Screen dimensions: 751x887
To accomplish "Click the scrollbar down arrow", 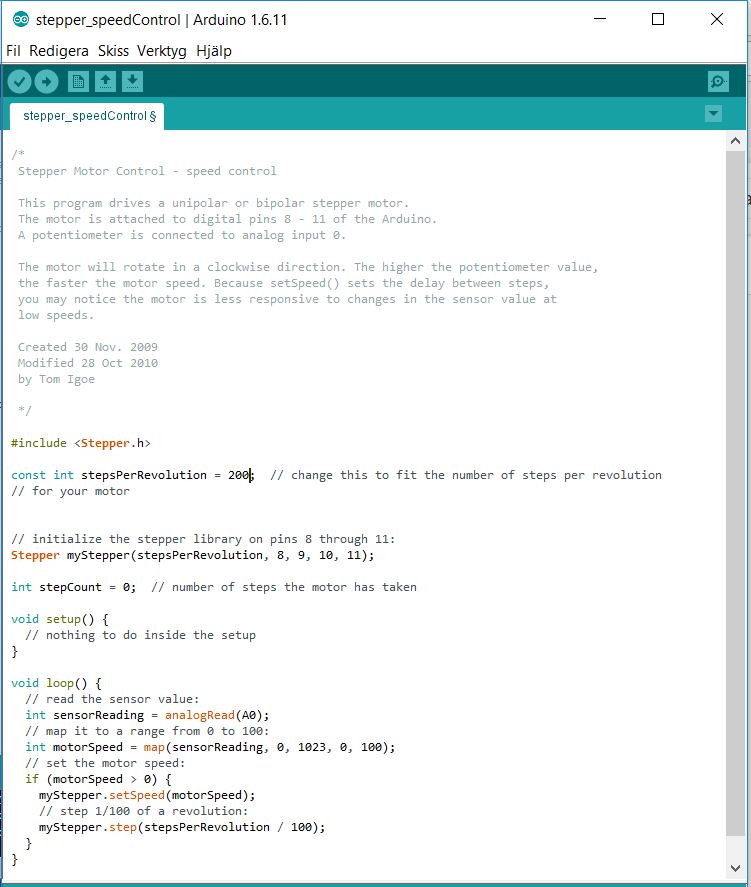I will point(735,868).
